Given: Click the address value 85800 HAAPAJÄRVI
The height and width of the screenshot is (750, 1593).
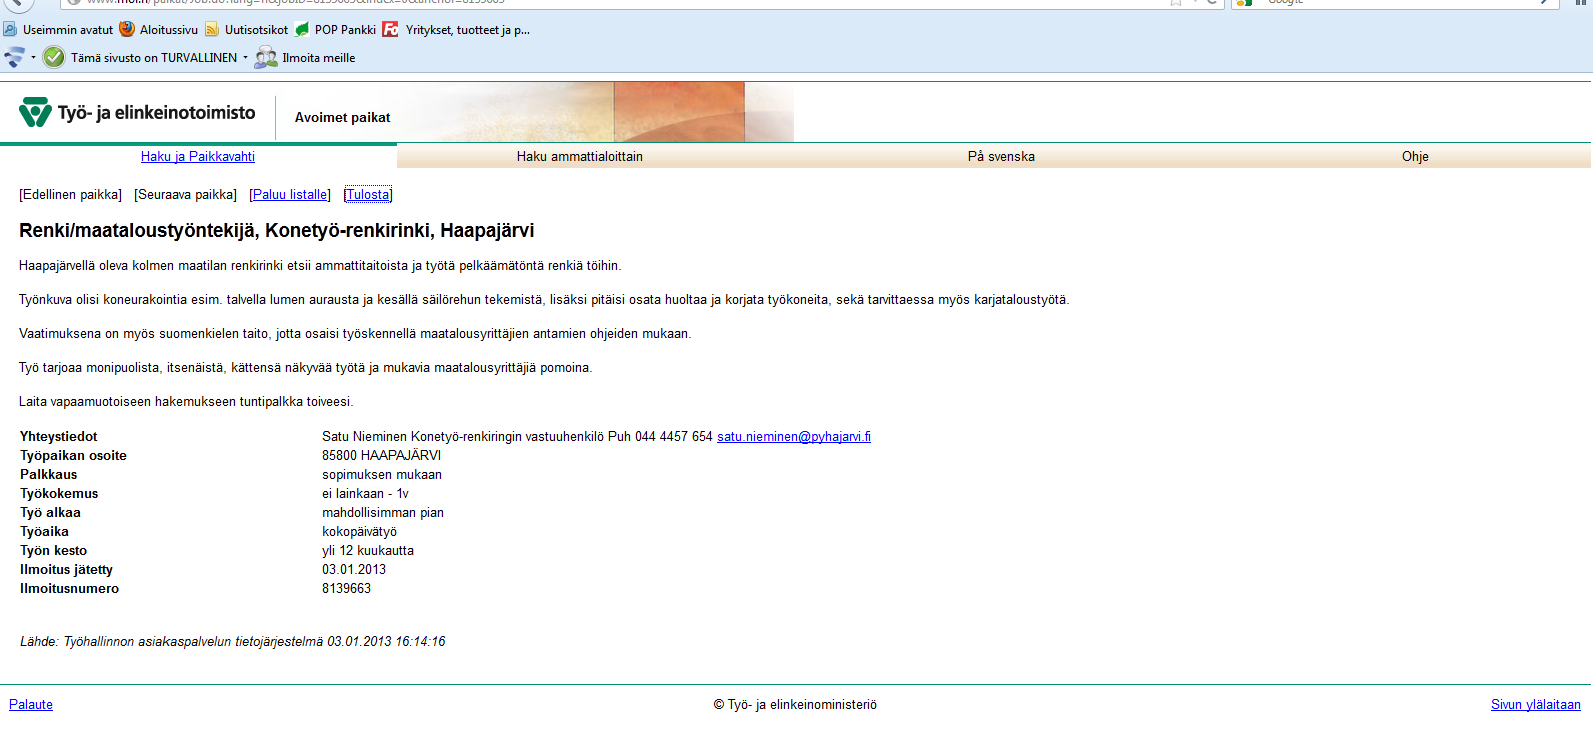Looking at the screenshot, I should (x=382, y=456).
